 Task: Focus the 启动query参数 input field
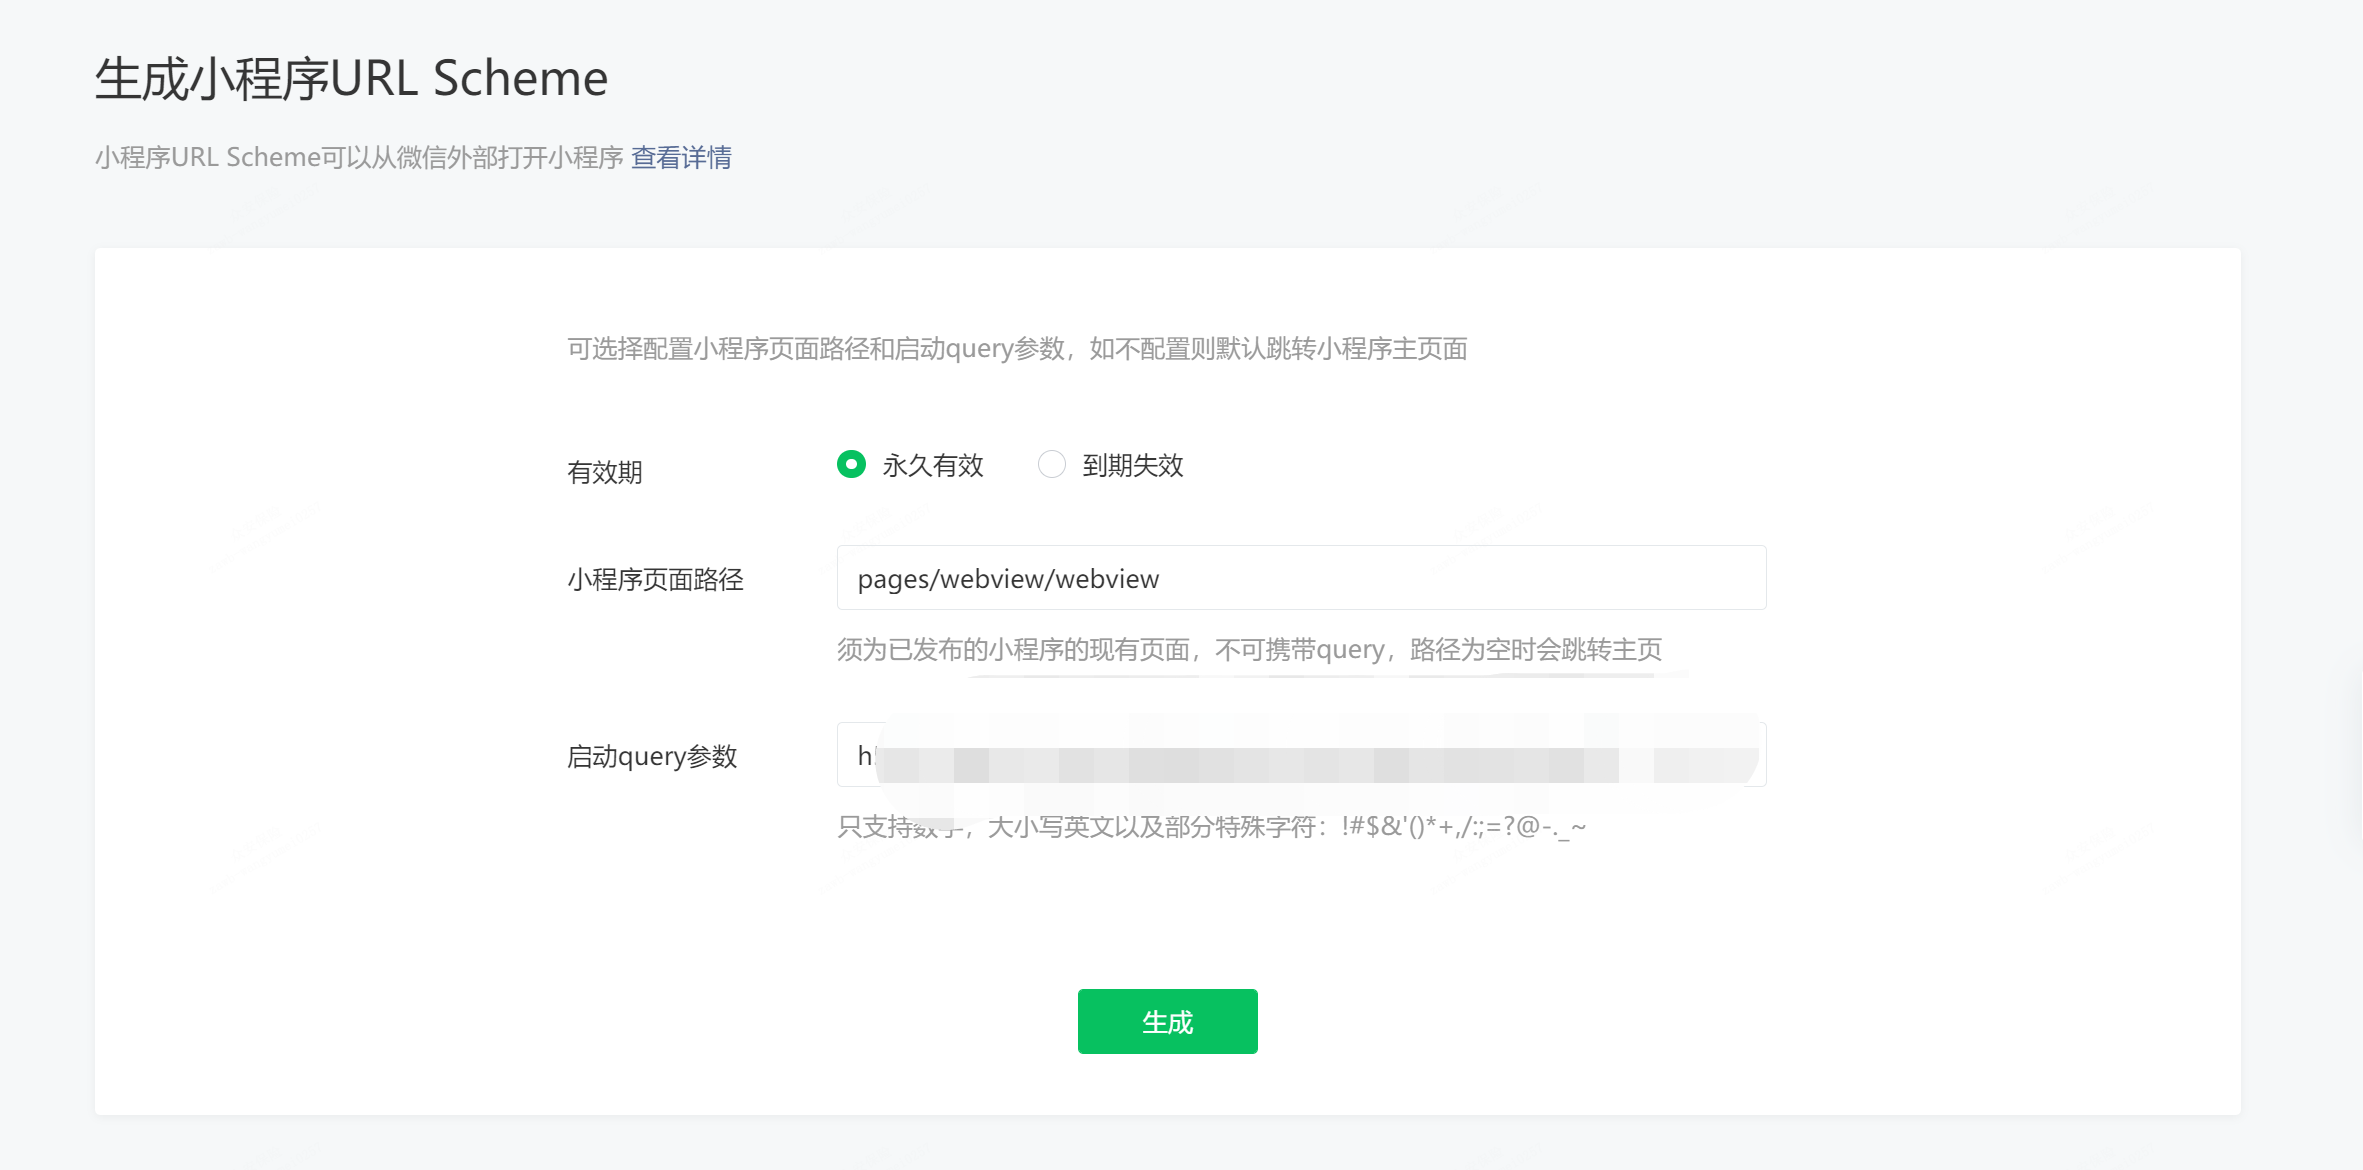coord(1300,755)
